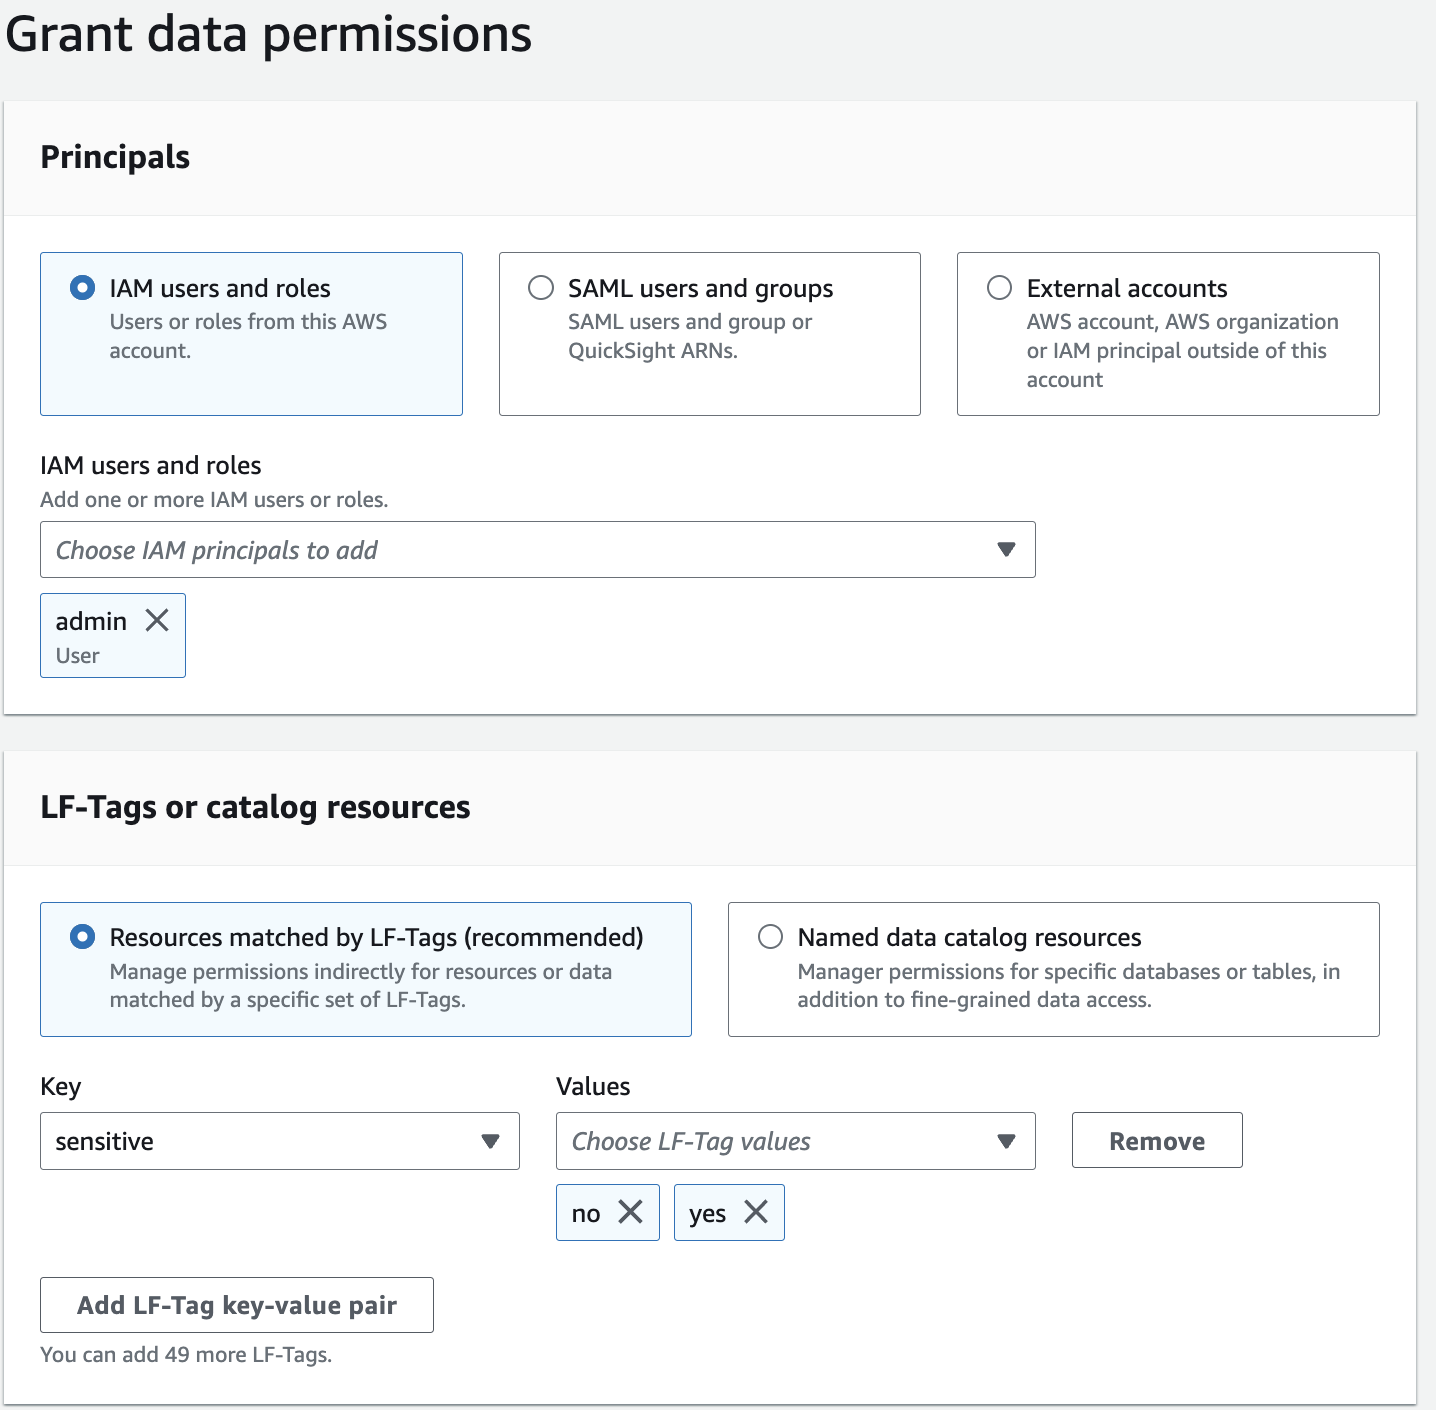Image resolution: width=1436 pixels, height=1410 pixels.
Task: Click the 'no' value chip label
Action: tap(586, 1213)
